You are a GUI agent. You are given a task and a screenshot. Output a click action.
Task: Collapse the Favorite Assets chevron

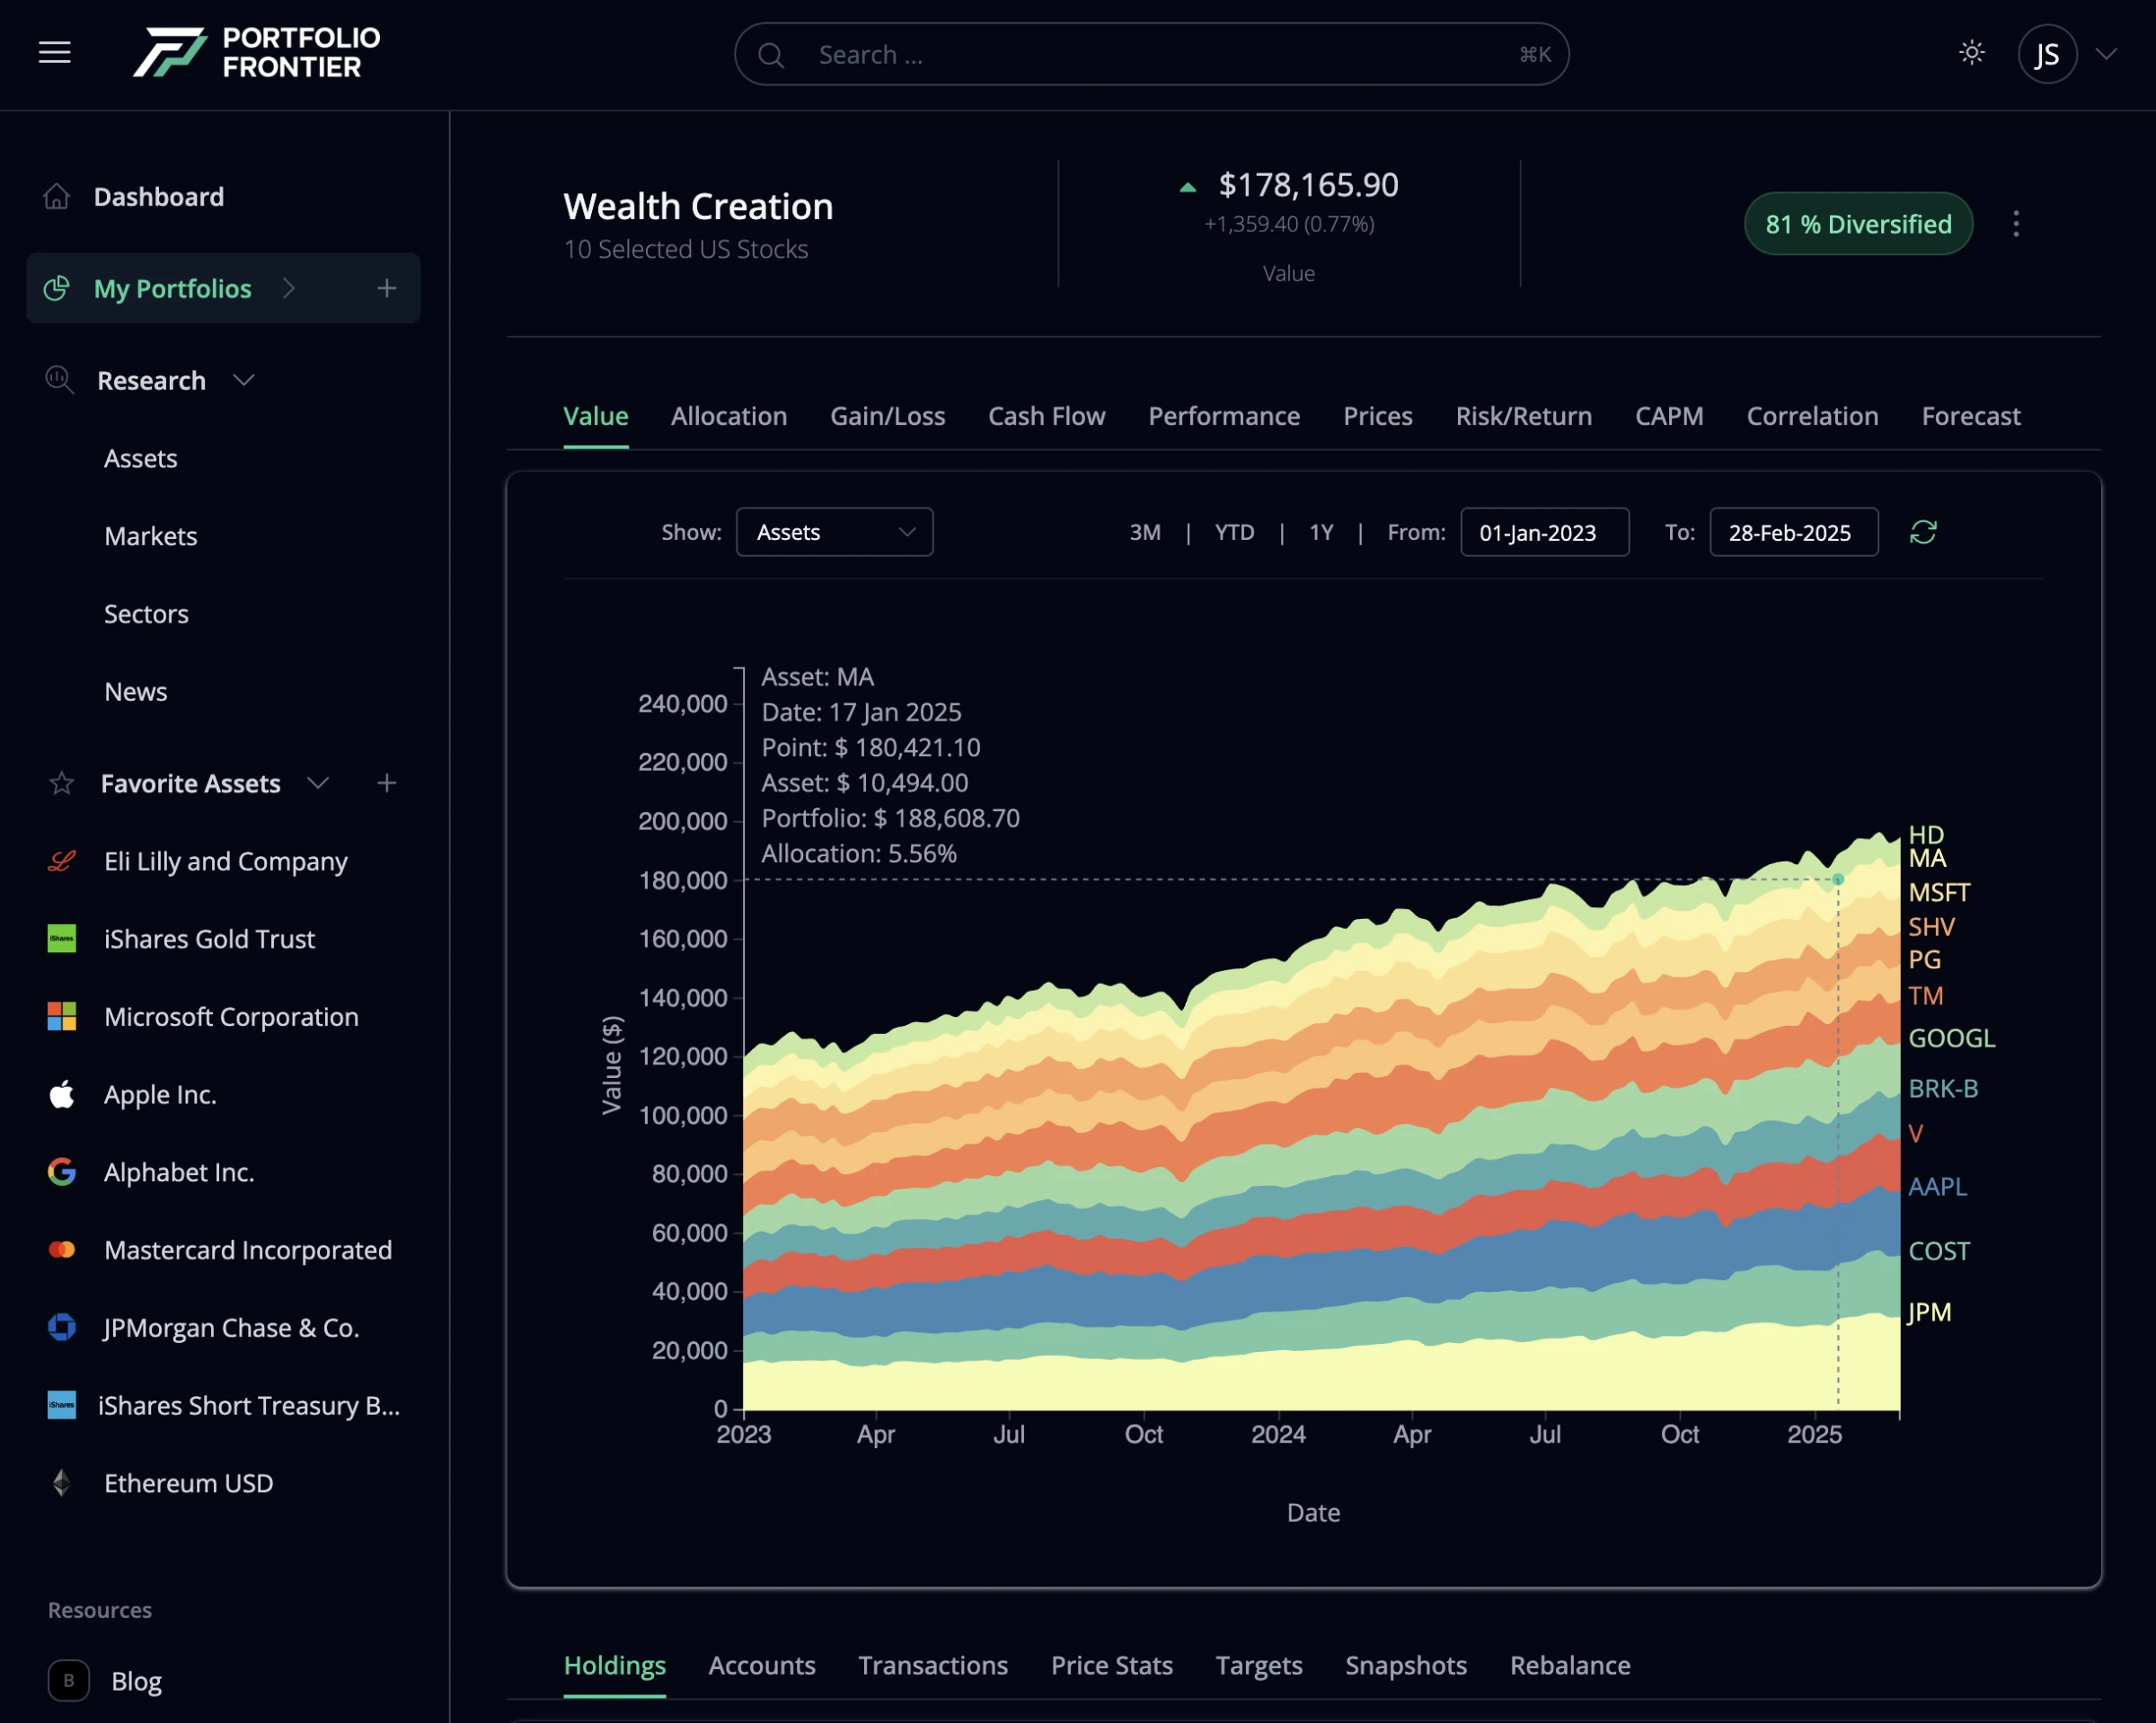coord(318,783)
